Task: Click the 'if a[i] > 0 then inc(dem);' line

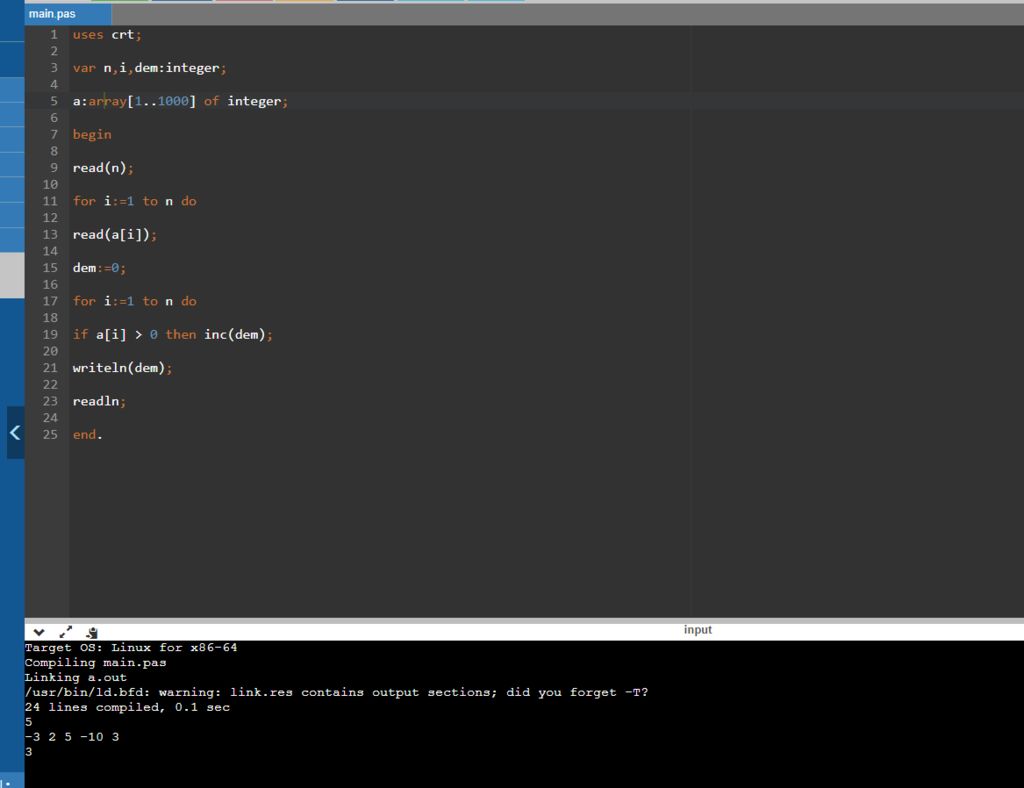Action: click(172, 334)
